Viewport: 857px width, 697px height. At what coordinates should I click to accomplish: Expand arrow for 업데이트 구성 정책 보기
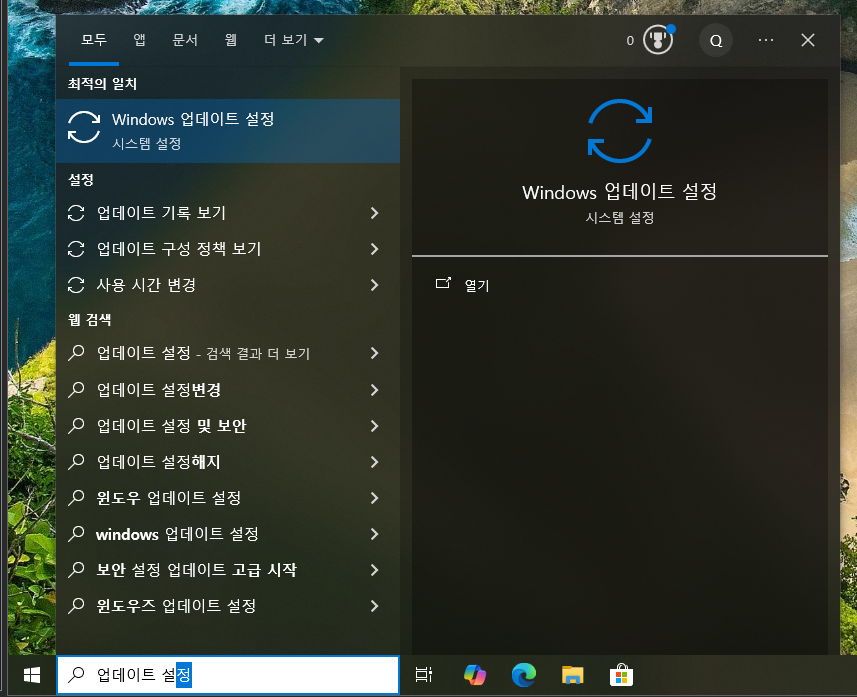[374, 249]
